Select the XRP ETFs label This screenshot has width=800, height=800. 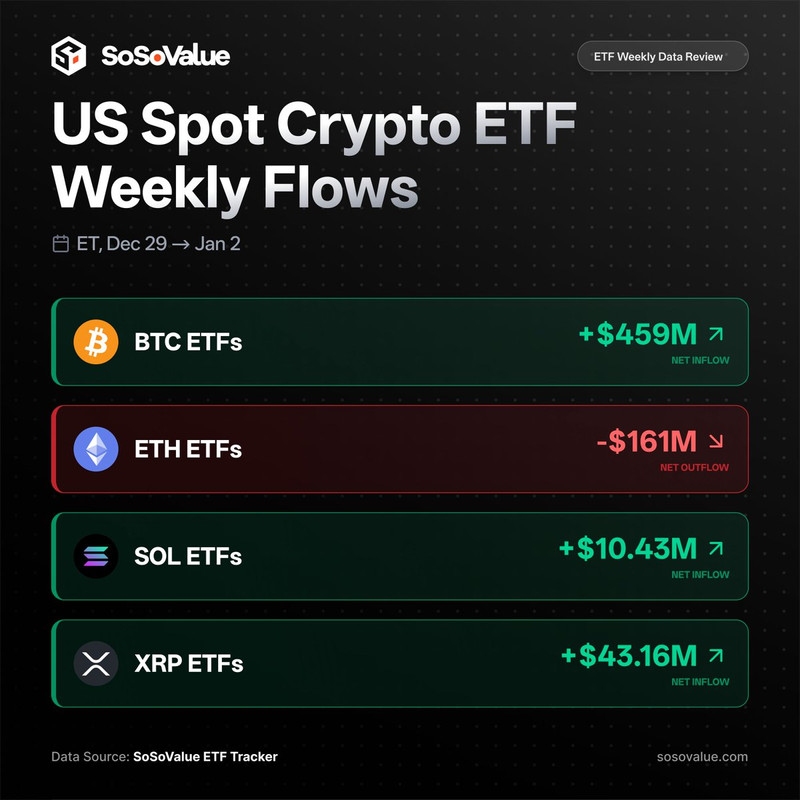pos(188,663)
